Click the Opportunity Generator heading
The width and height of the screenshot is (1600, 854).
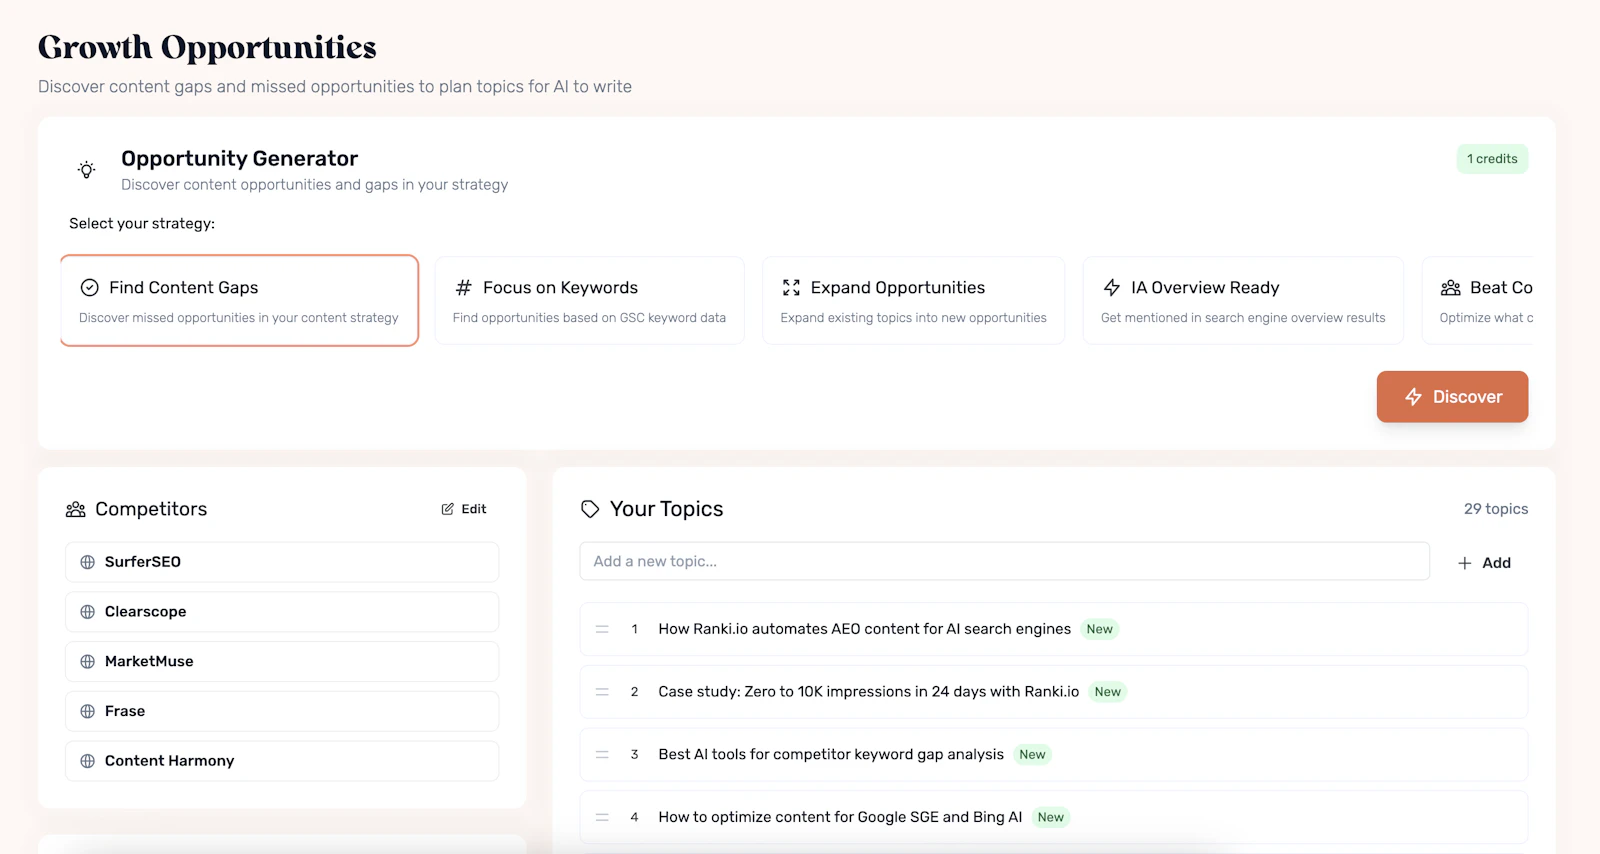[x=240, y=159]
